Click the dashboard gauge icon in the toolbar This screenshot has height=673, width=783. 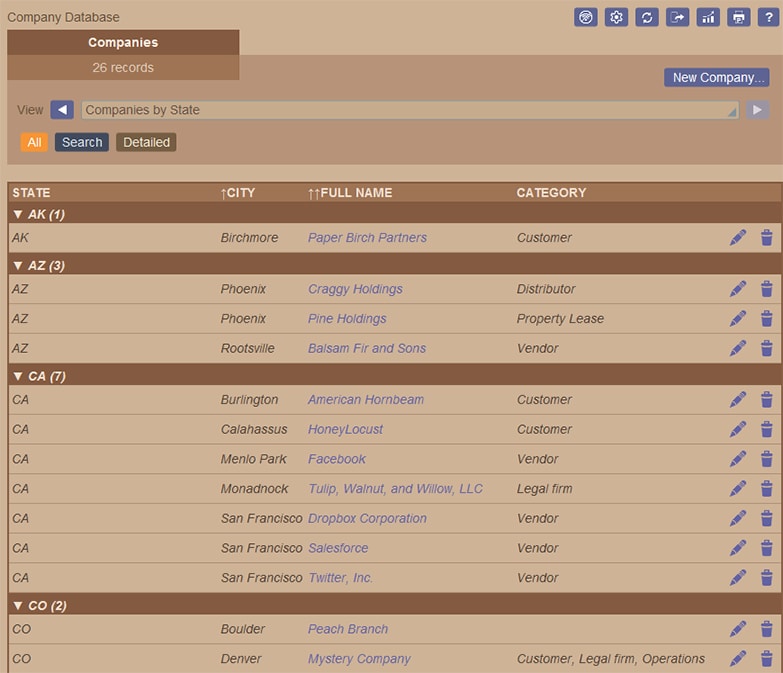(x=586, y=17)
